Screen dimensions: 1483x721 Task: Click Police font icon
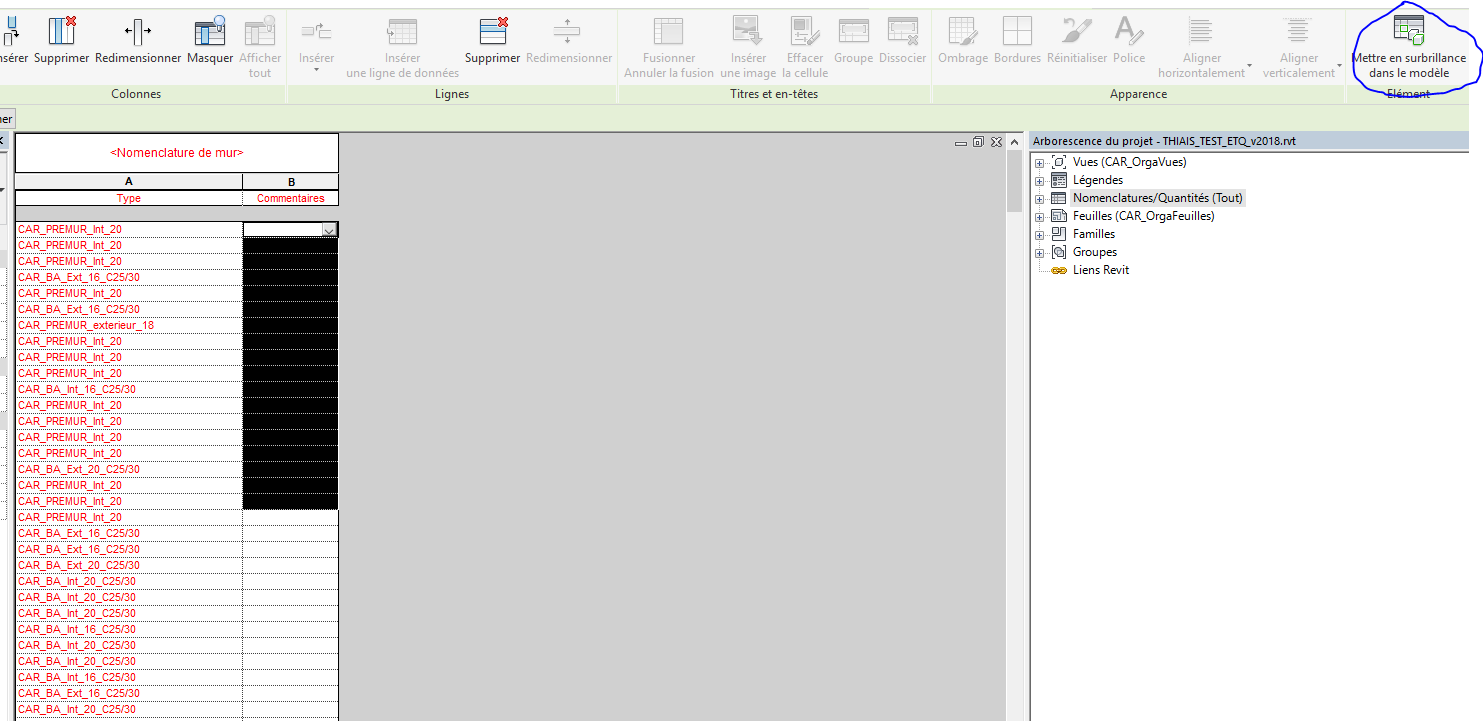[x=1129, y=32]
